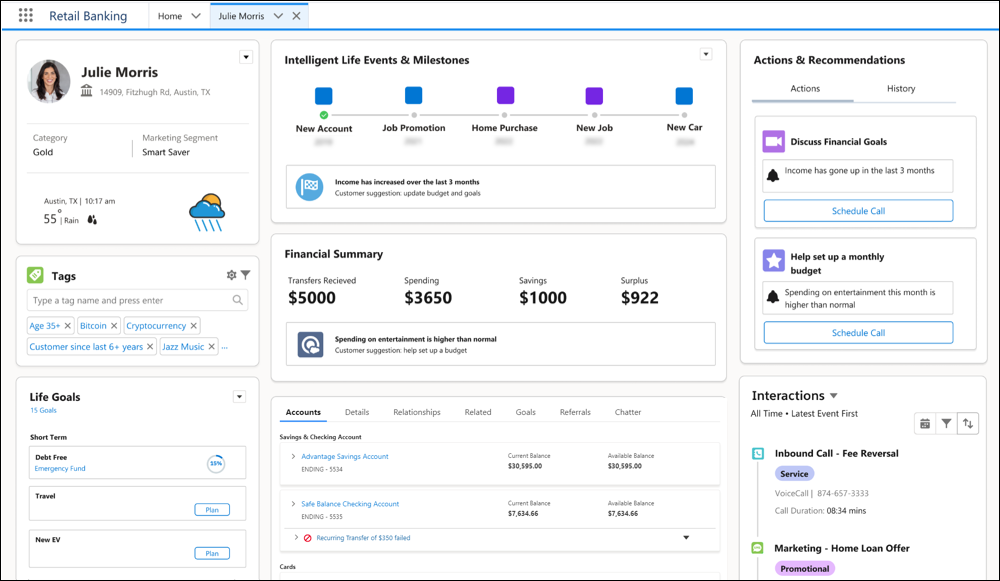Click Plan button for New EV goal
The width and height of the screenshot is (1000, 581).
[212, 554]
